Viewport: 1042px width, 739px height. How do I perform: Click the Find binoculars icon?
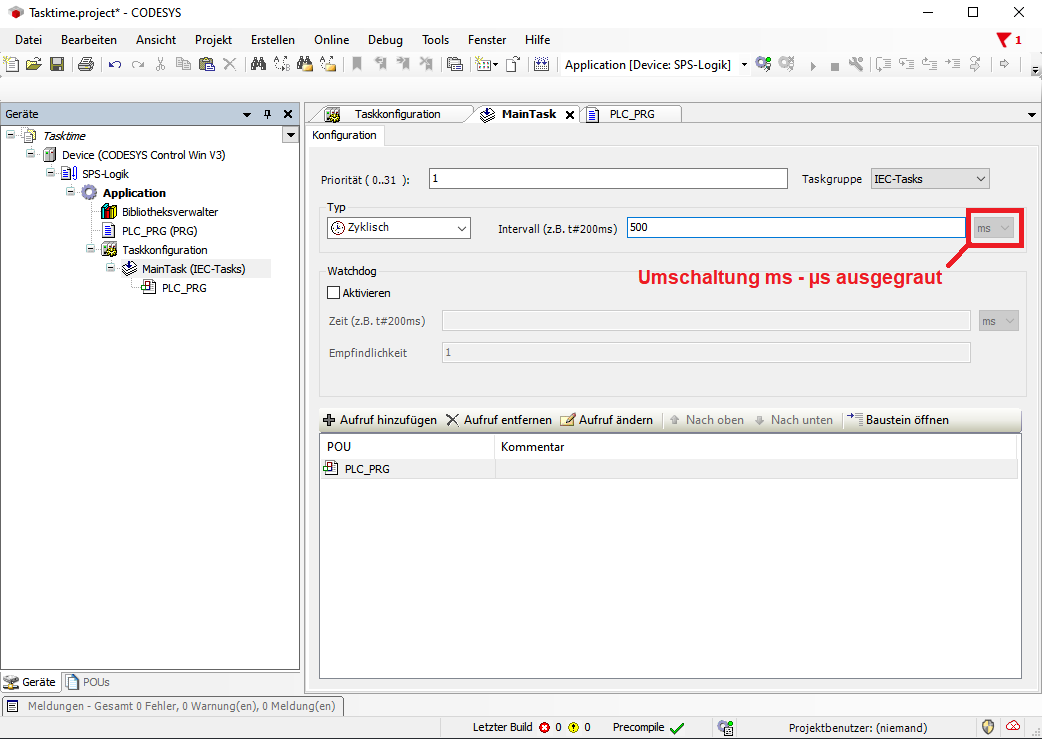click(258, 65)
